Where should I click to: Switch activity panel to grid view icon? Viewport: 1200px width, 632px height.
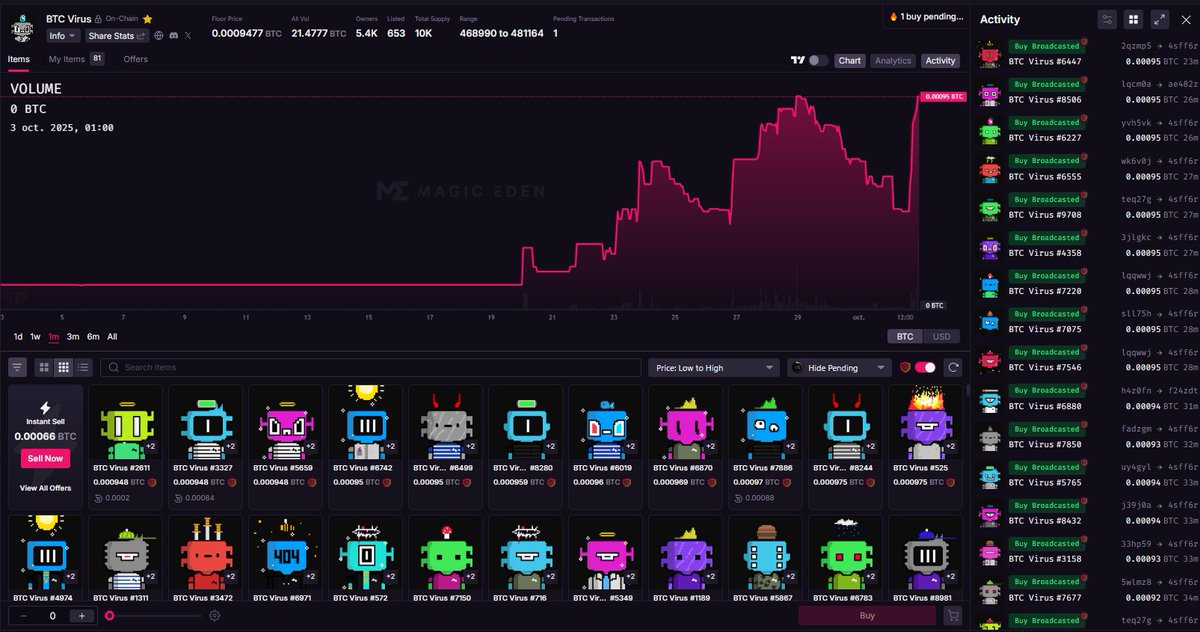pyautogui.click(x=1133, y=19)
